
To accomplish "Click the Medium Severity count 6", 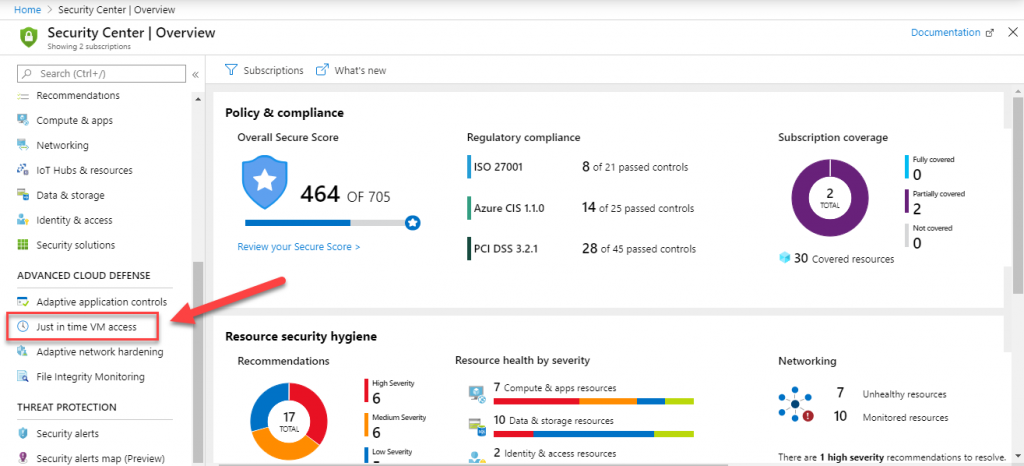I will click(376, 432).
